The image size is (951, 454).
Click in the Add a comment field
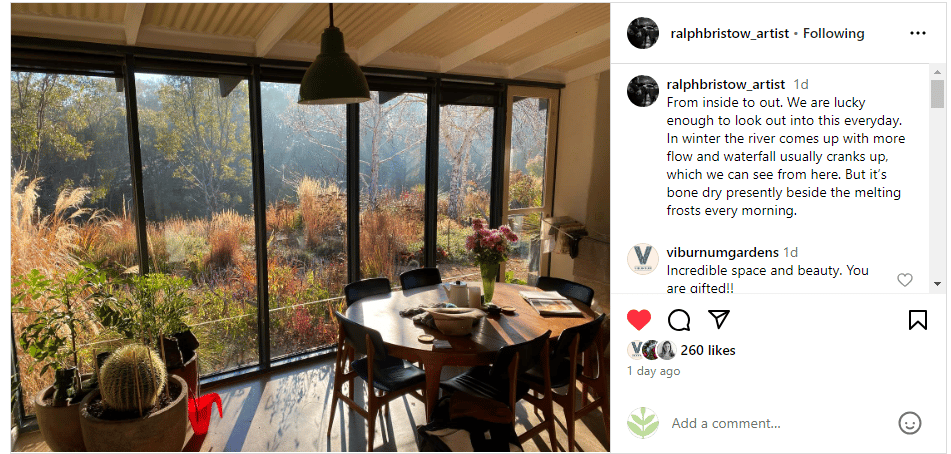point(778,423)
